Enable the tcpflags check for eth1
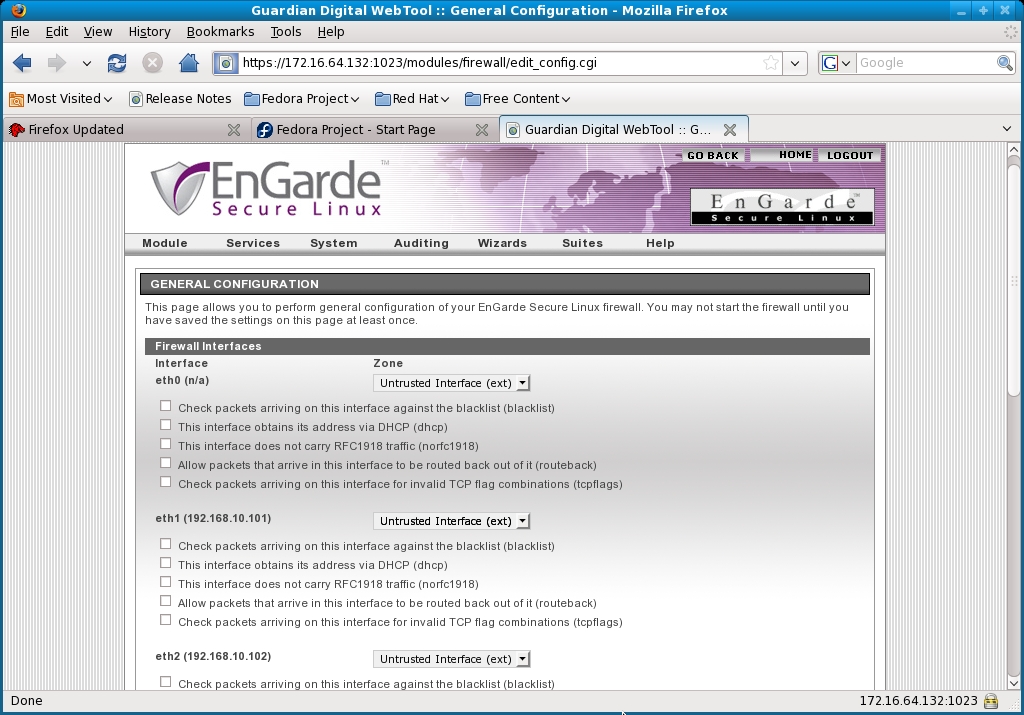This screenshot has height=715, width=1024. [165, 620]
